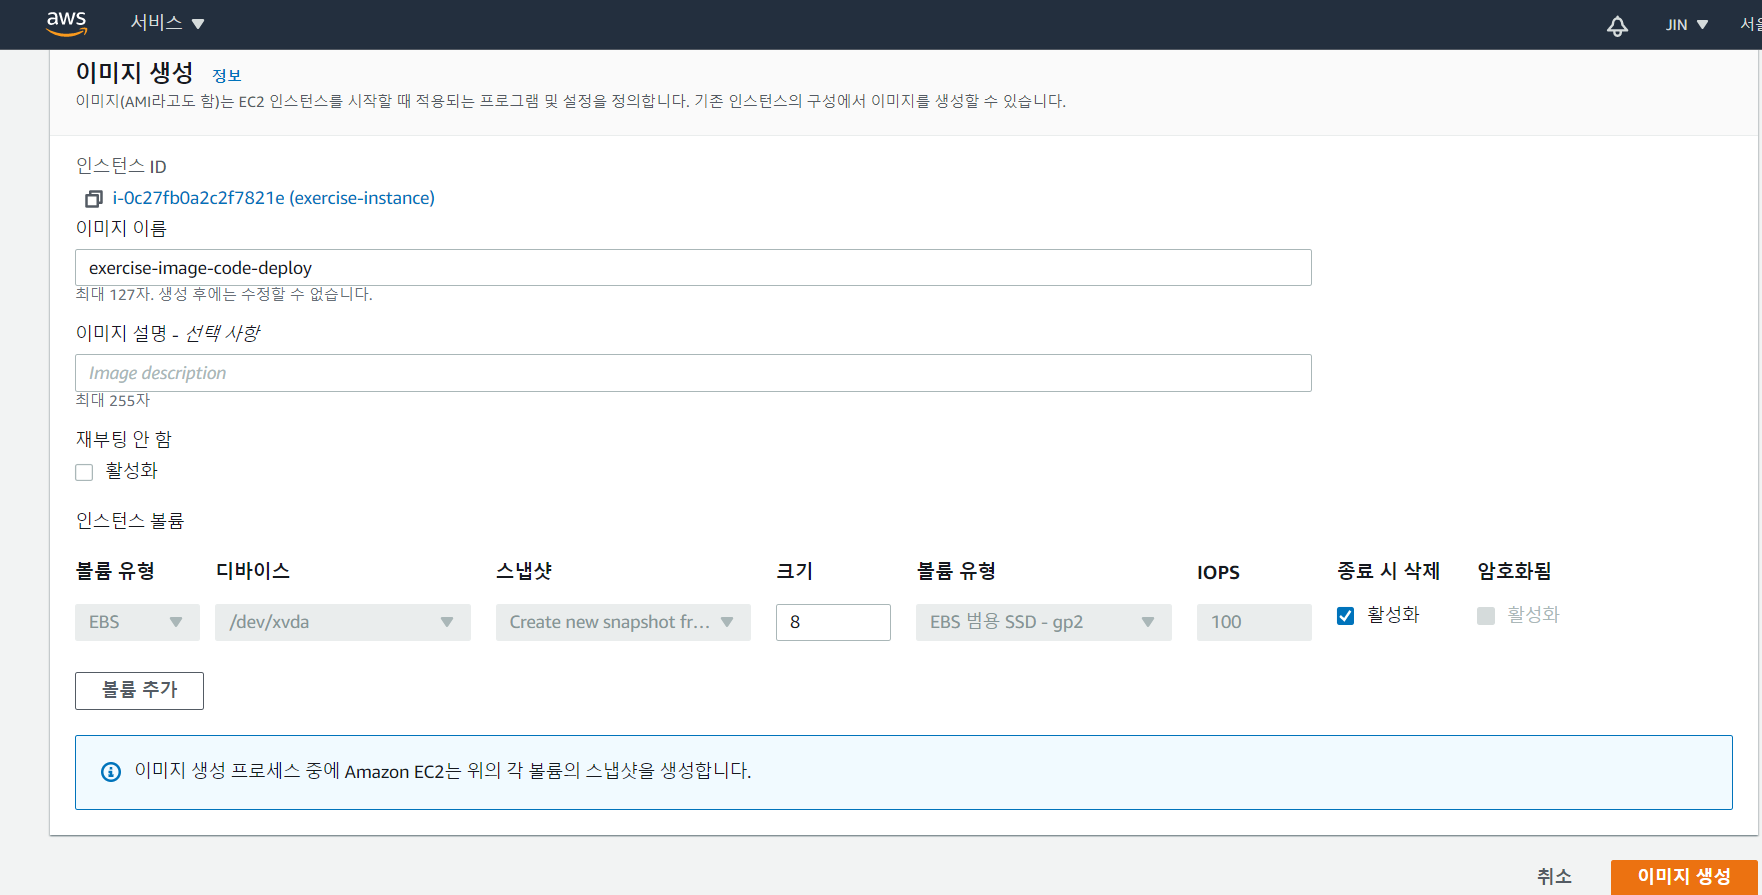Click the 볼륨 추가 button
1762x895 pixels.
(139, 690)
